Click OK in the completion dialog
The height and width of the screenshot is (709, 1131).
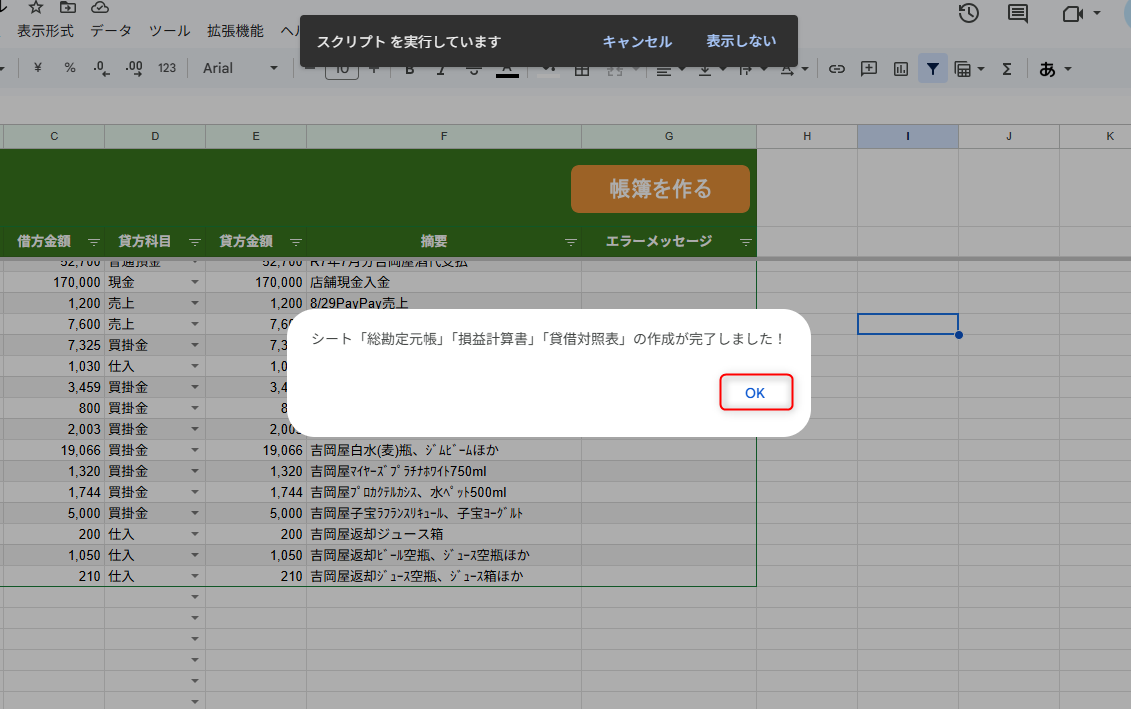[755, 393]
